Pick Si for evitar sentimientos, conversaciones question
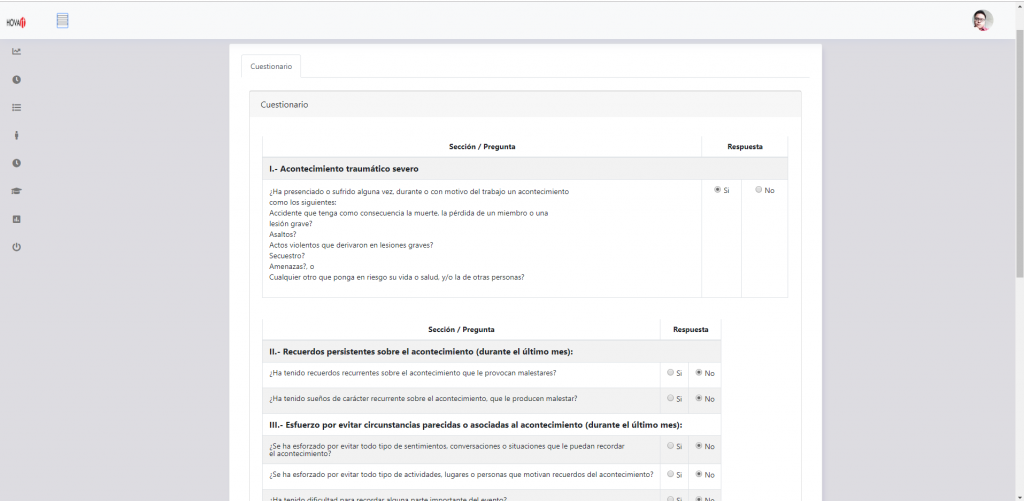Viewport: 1024px width, 501px height. coord(670,445)
